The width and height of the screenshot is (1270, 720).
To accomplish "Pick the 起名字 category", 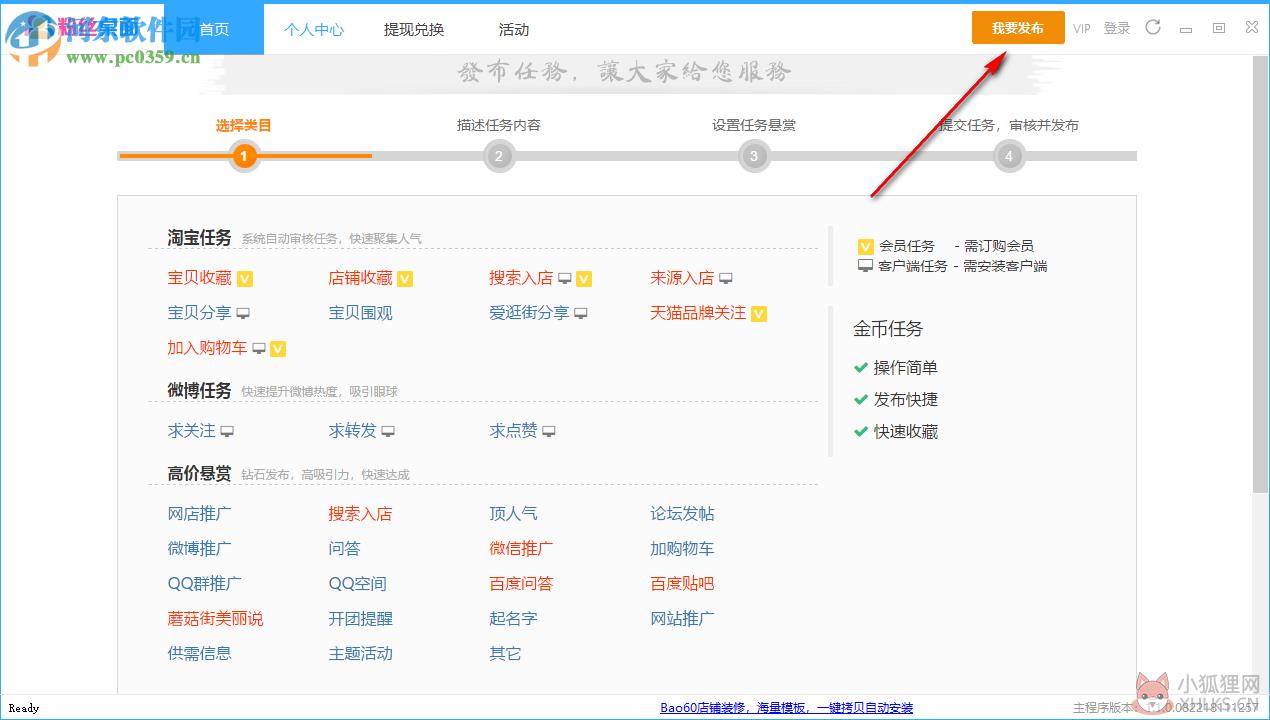I will click(x=513, y=619).
